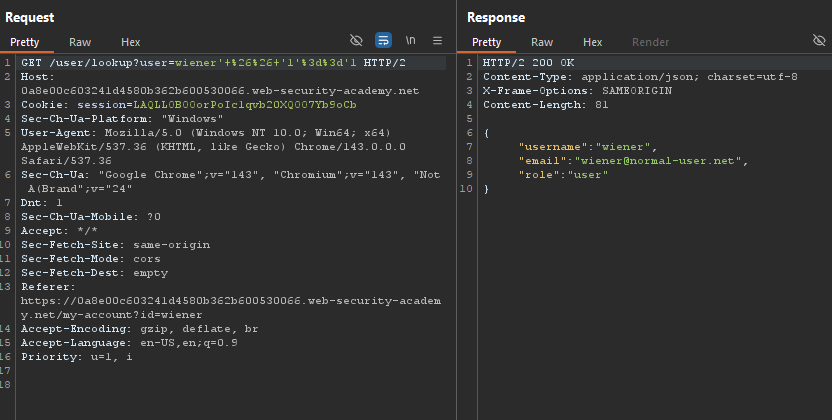The height and width of the screenshot is (420, 832).
Task: Switch to the Request Hex tab
Action: [x=131, y=42]
